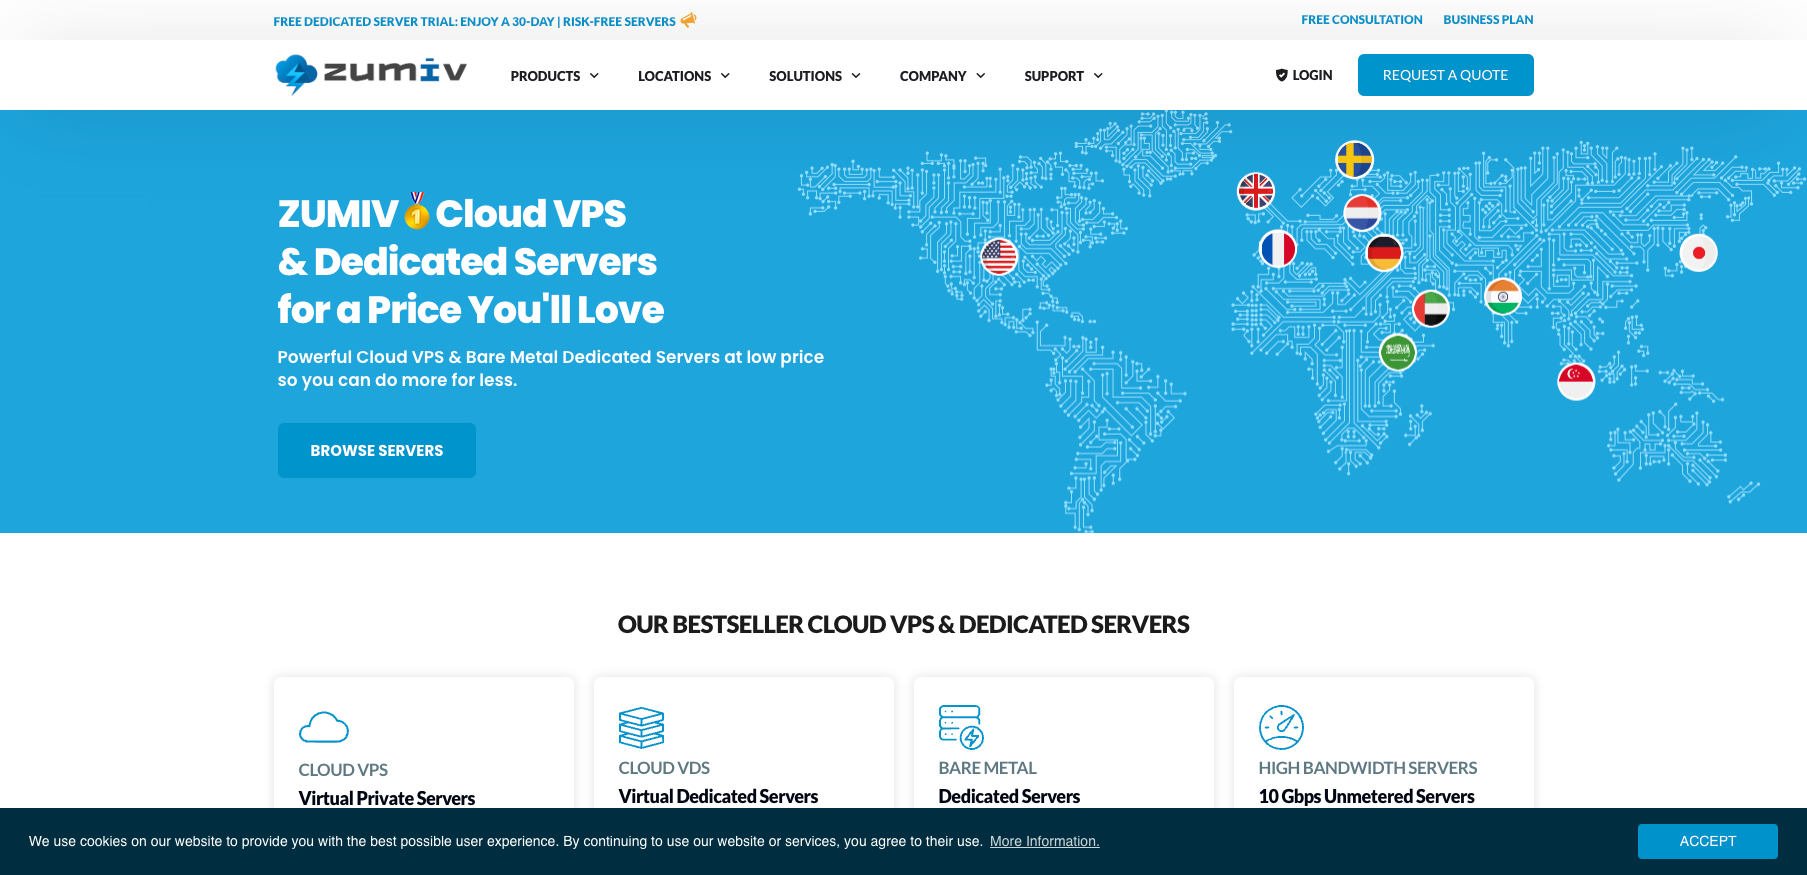This screenshot has width=1807, height=875.
Task: Click the 'CLOUD VPS' card label
Action: tap(343, 770)
